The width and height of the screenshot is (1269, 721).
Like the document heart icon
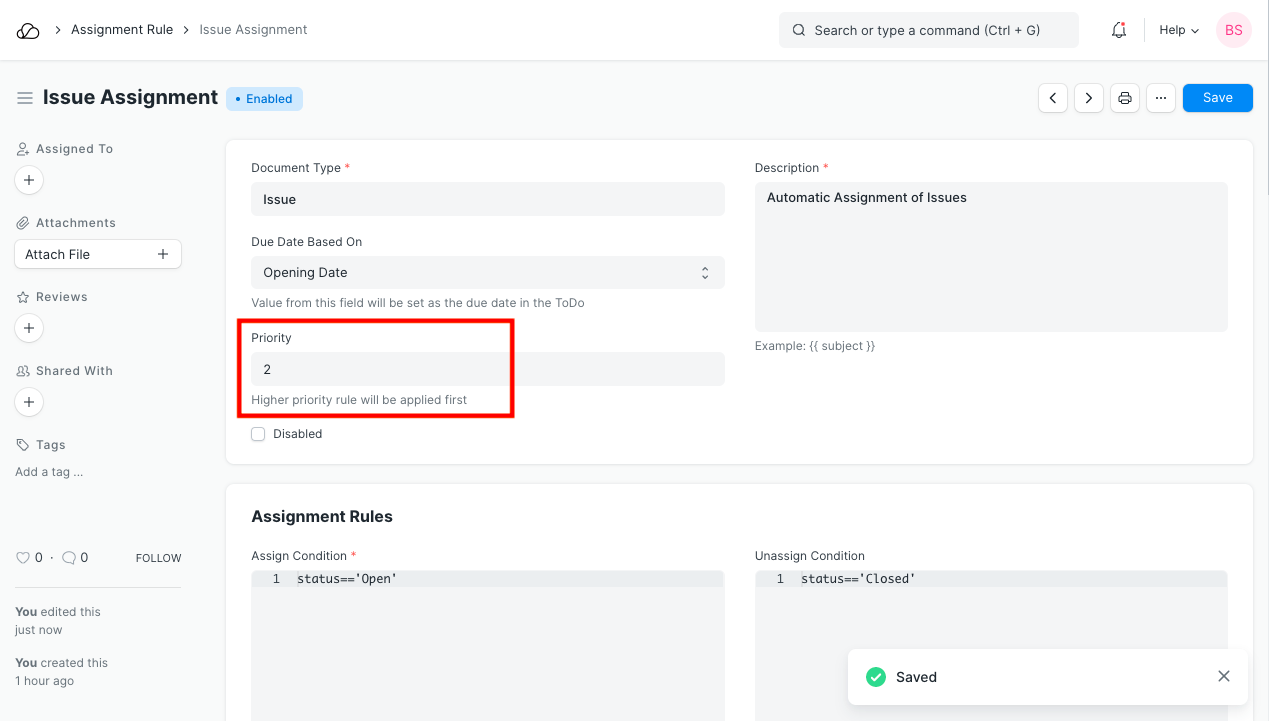pyautogui.click(x=23, y=558)
